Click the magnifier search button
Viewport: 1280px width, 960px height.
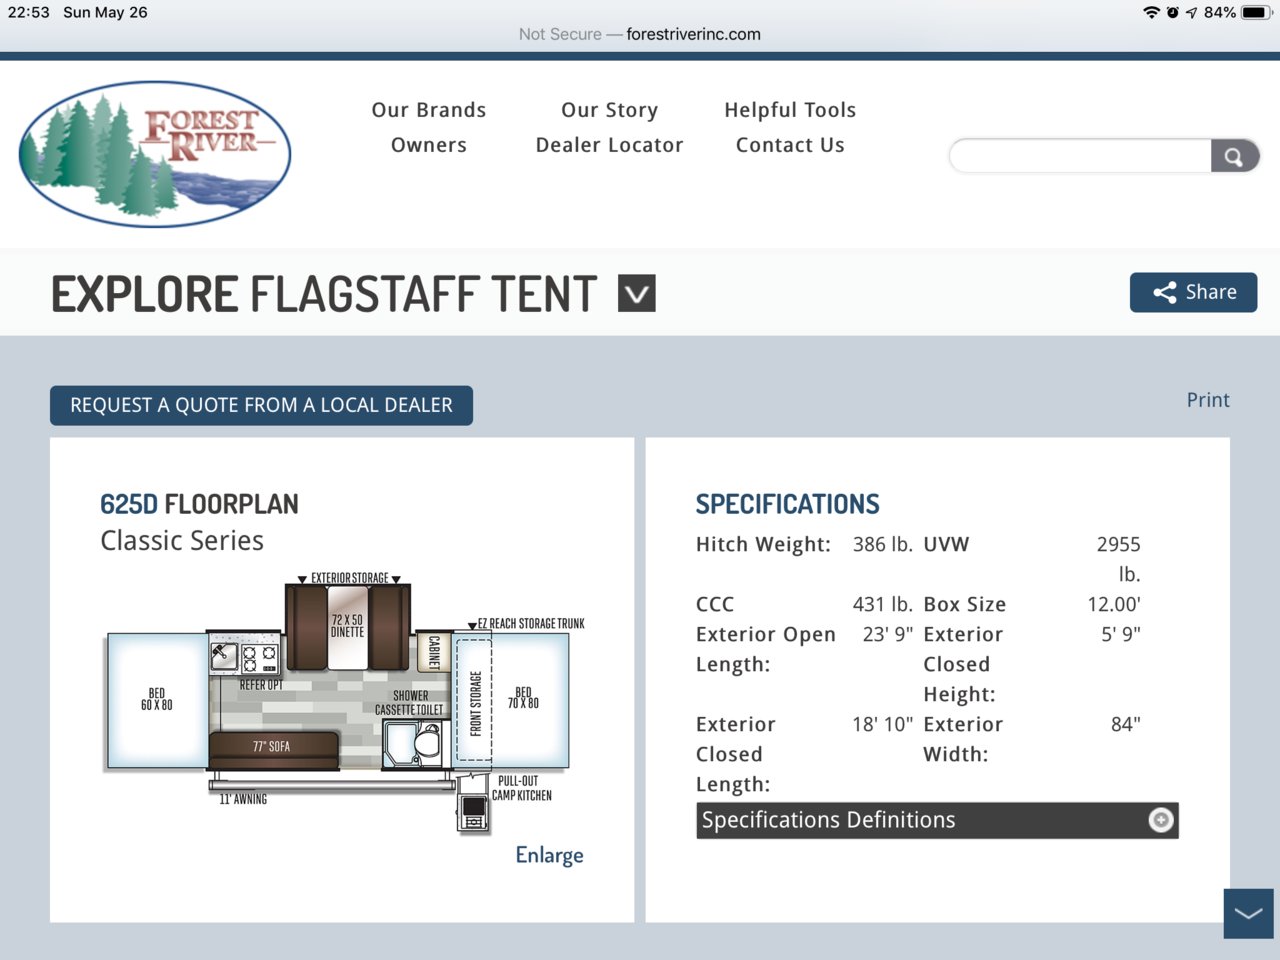coord(1234,156)
